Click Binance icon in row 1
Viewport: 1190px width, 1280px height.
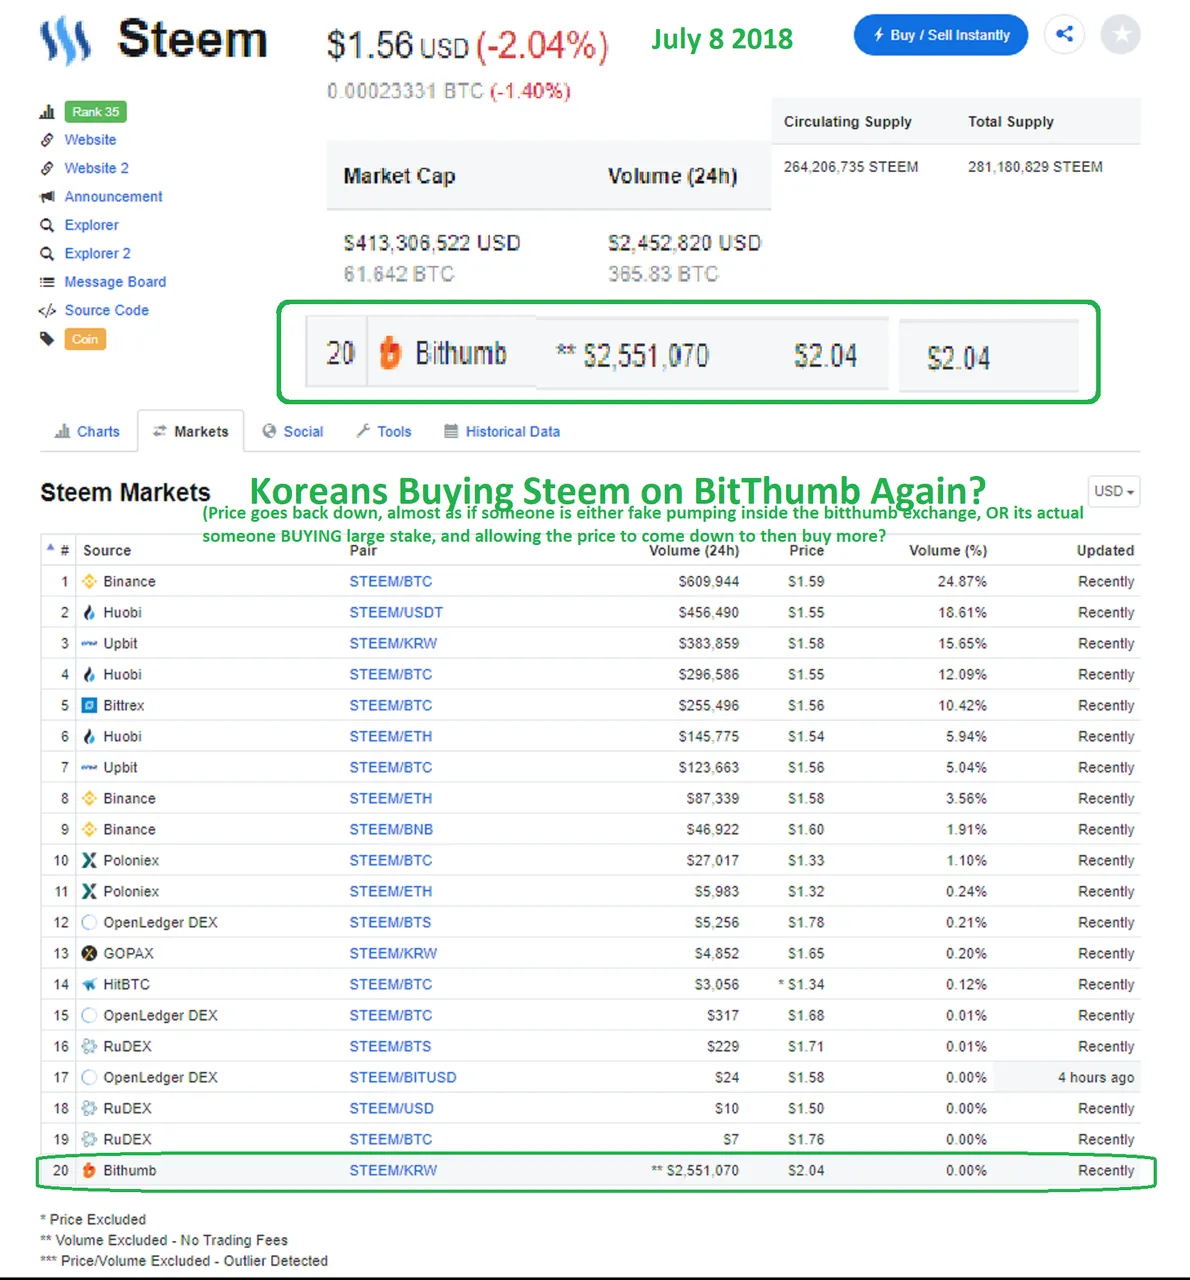coord(89,581)
